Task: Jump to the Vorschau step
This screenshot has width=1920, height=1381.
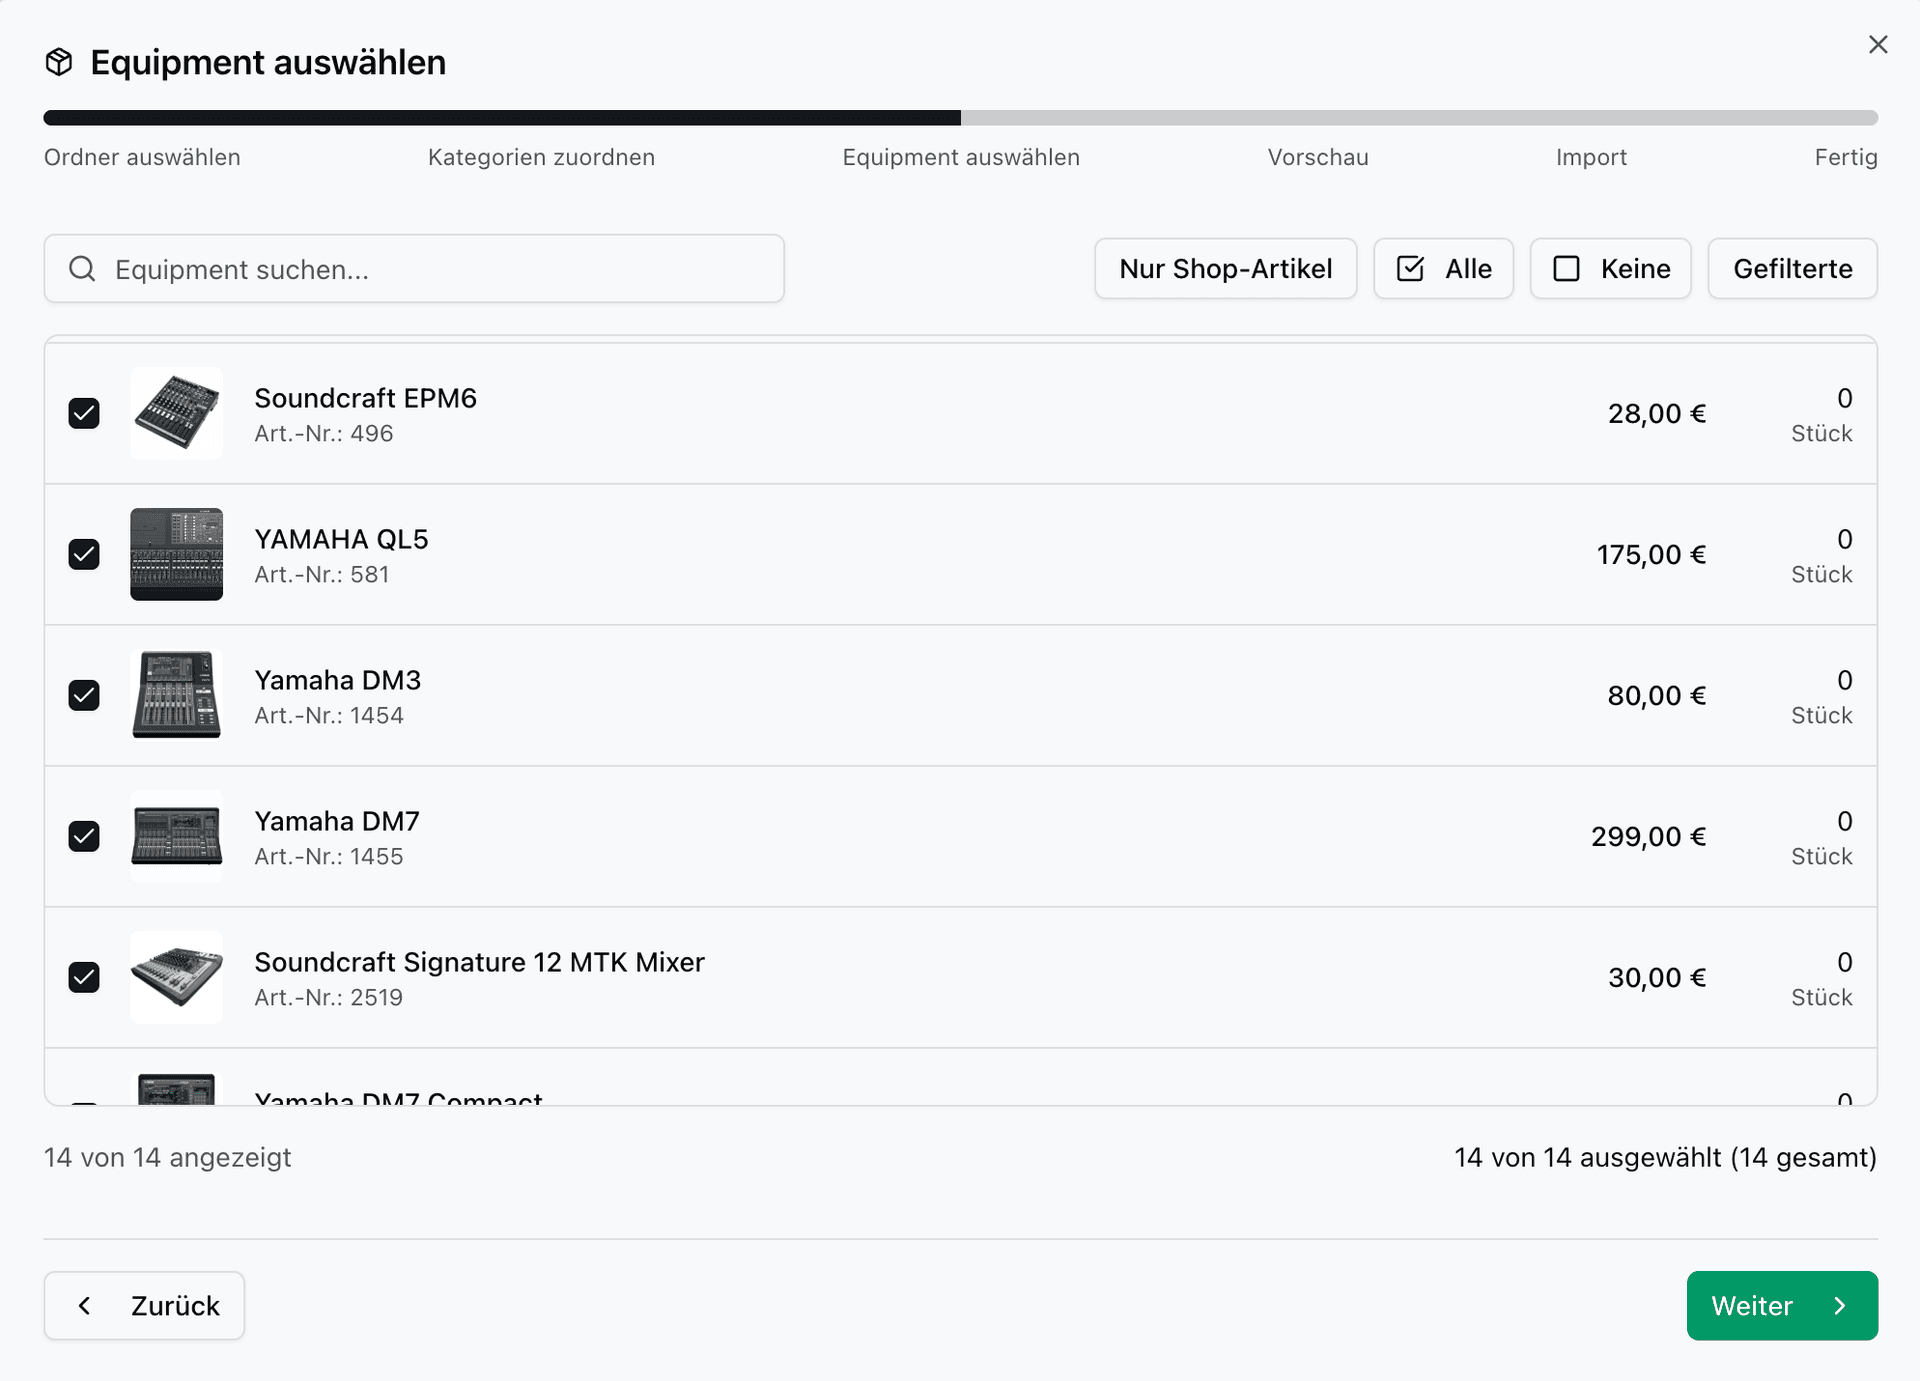Action: coord(1318,157)
